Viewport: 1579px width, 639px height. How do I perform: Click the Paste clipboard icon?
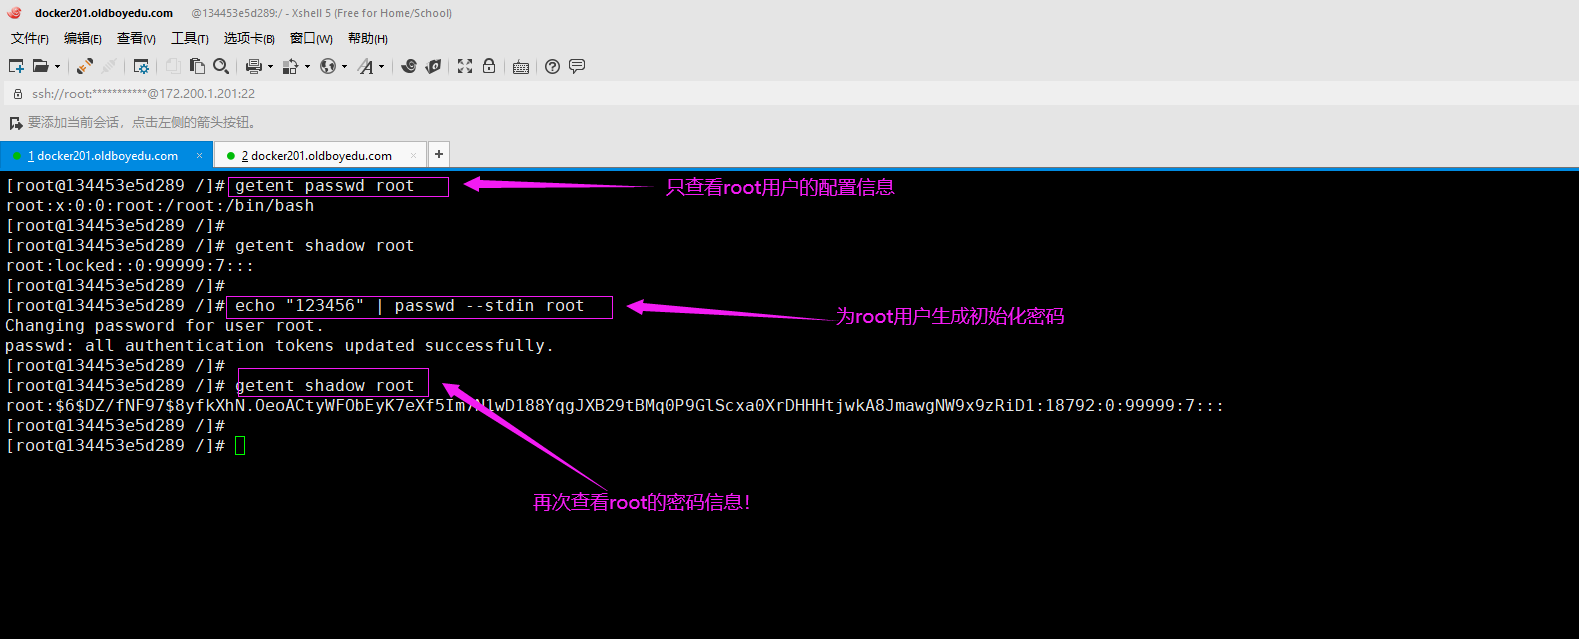(x=197, y=66)
